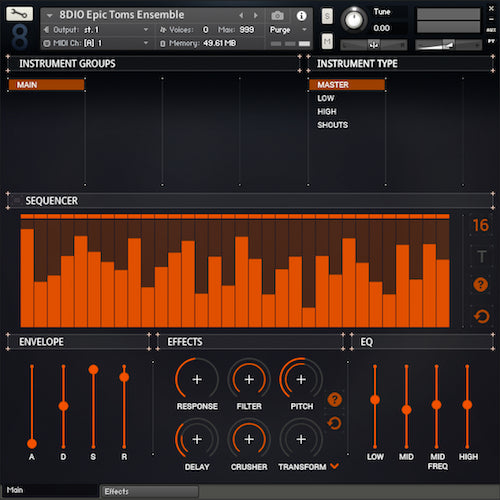
Task: Click the MIDI channel icon
Action: [x=47, y=43]
